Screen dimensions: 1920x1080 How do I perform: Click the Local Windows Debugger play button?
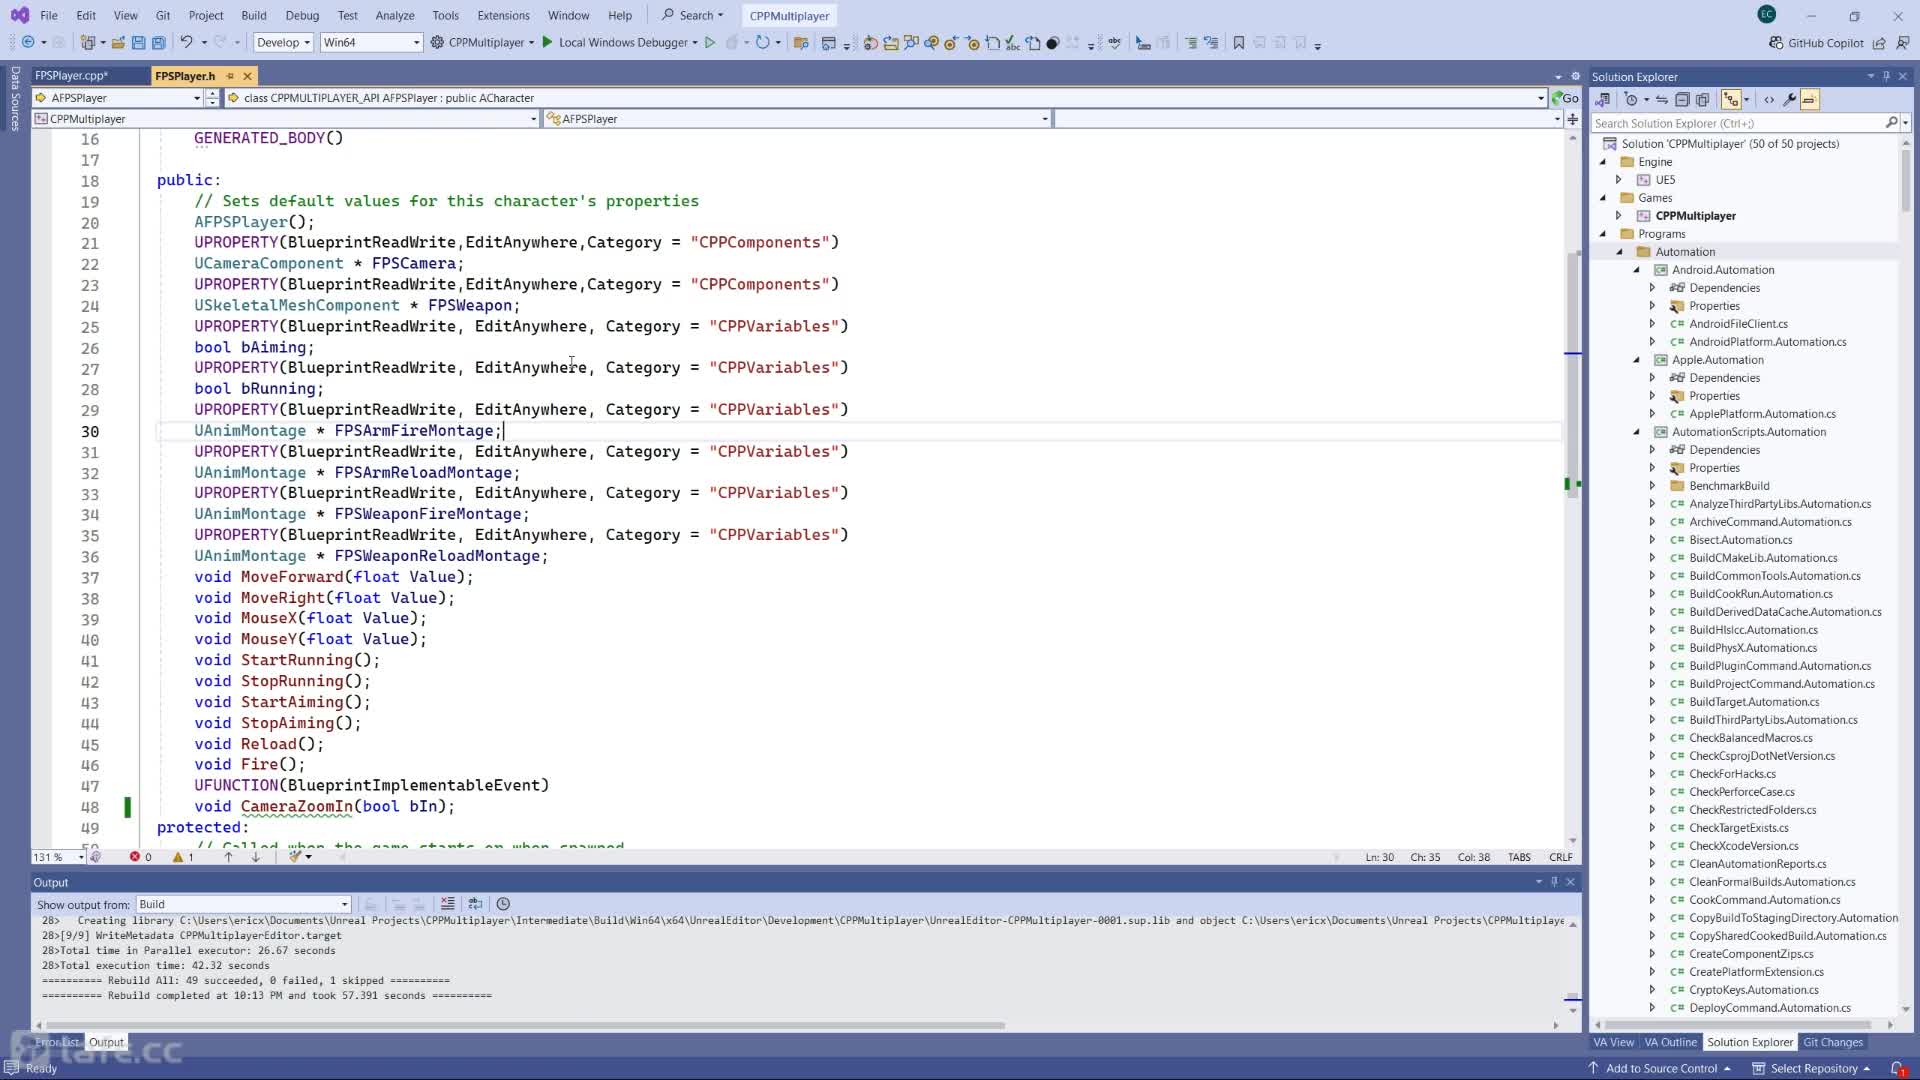coord(549,44)
